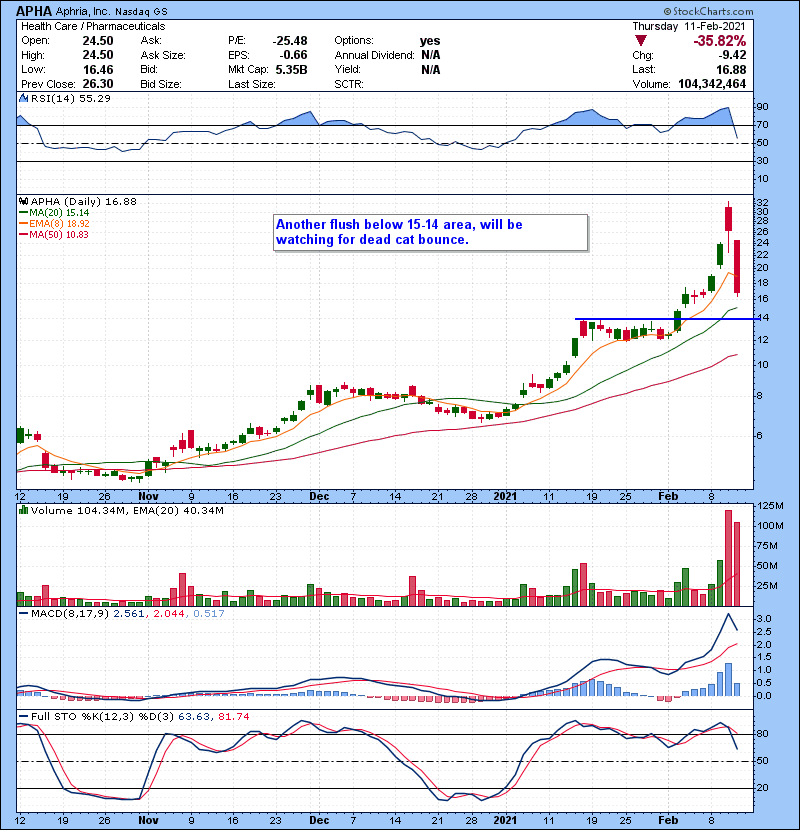The height and width of the screenshot is (830, 800).
Task: Click the RSI(14) 55.29 indicator label
Action: pyautogui.click(x=70, y=98)
